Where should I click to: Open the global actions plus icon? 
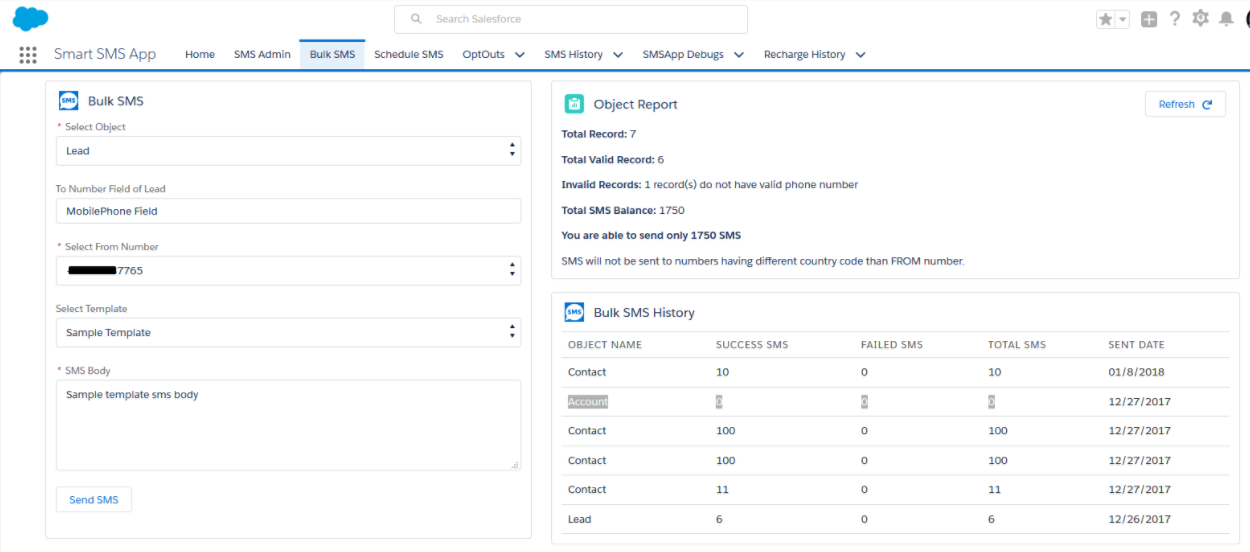[1149, 19]
